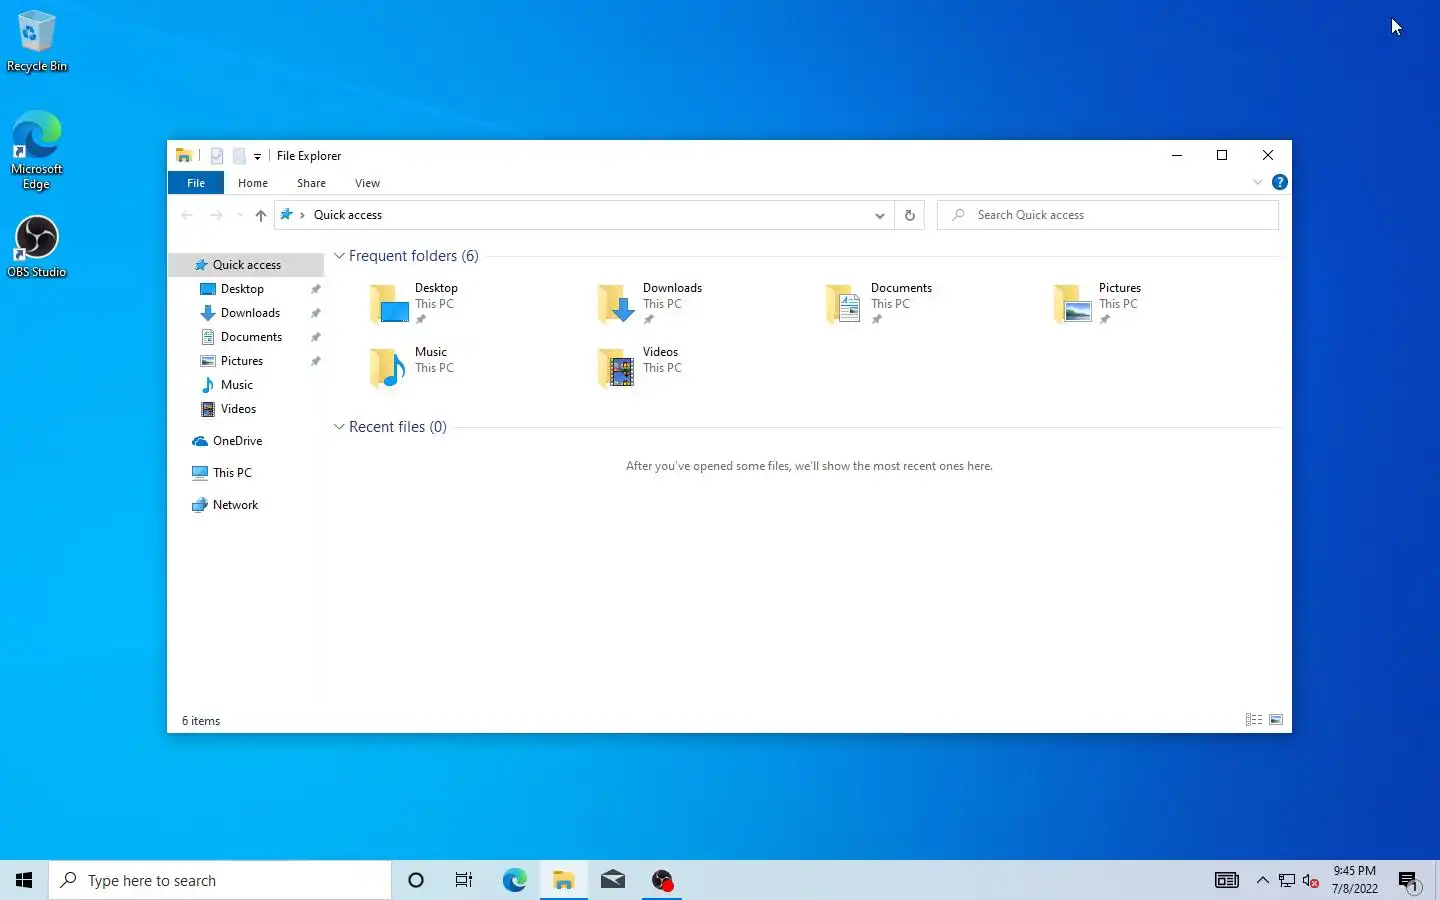This screenshot has width=1440, height=900.
Task: Open the Recent locations dropdown arrow
Action: point(239,215)
